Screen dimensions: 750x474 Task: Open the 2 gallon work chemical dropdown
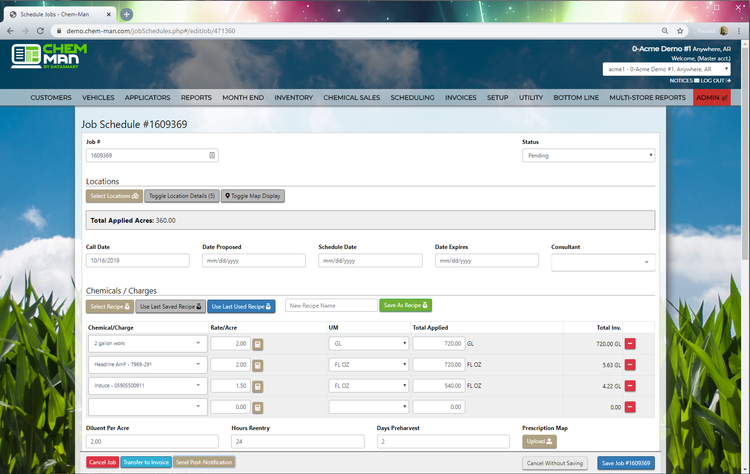[x=148, y=343]
